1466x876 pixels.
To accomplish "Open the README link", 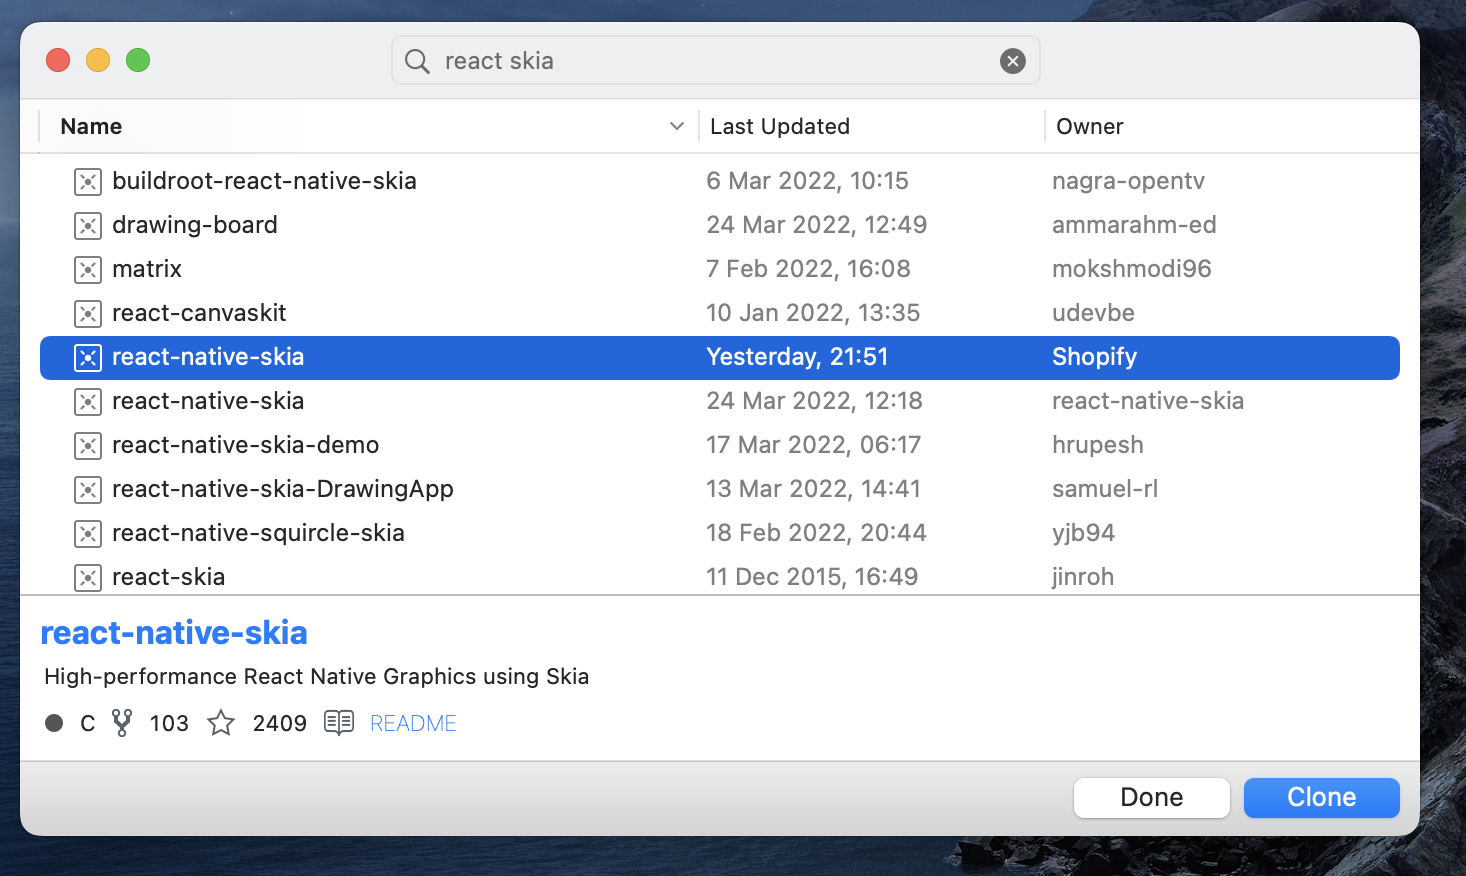I will point(413,723).
